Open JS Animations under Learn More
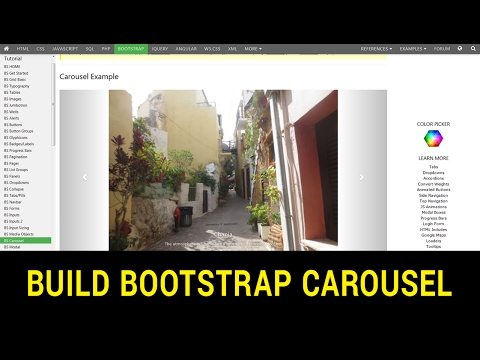Image resolution: width=480 pixels, height=360 pixels. (x=433, y=207)
